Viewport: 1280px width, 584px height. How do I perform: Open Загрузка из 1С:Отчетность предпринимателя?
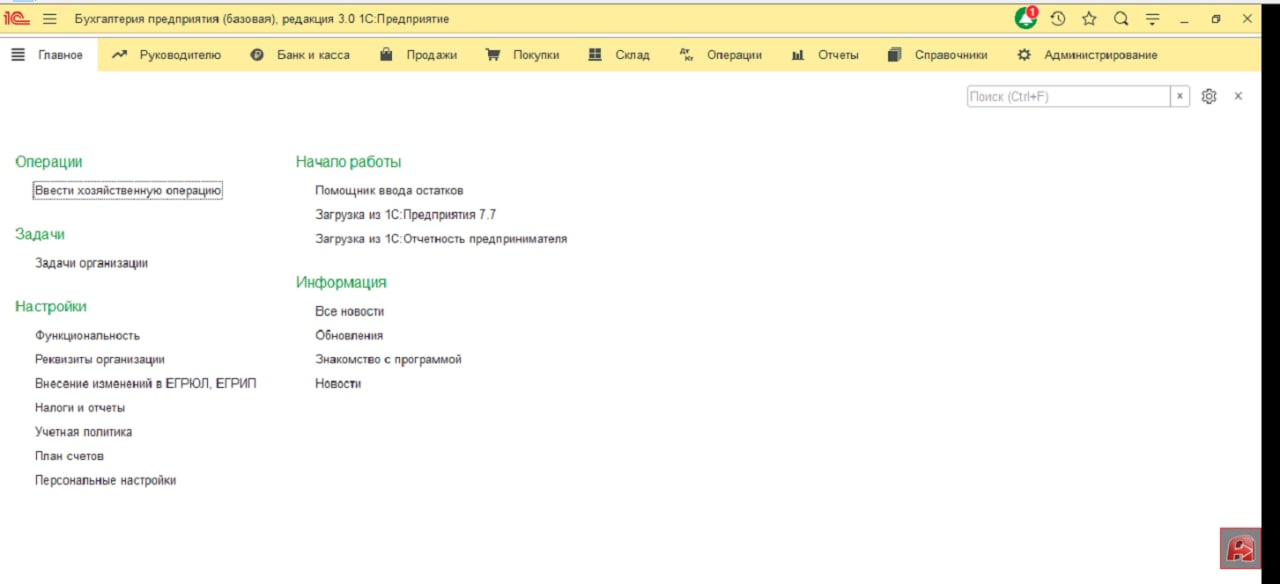[x=441, y=239]
